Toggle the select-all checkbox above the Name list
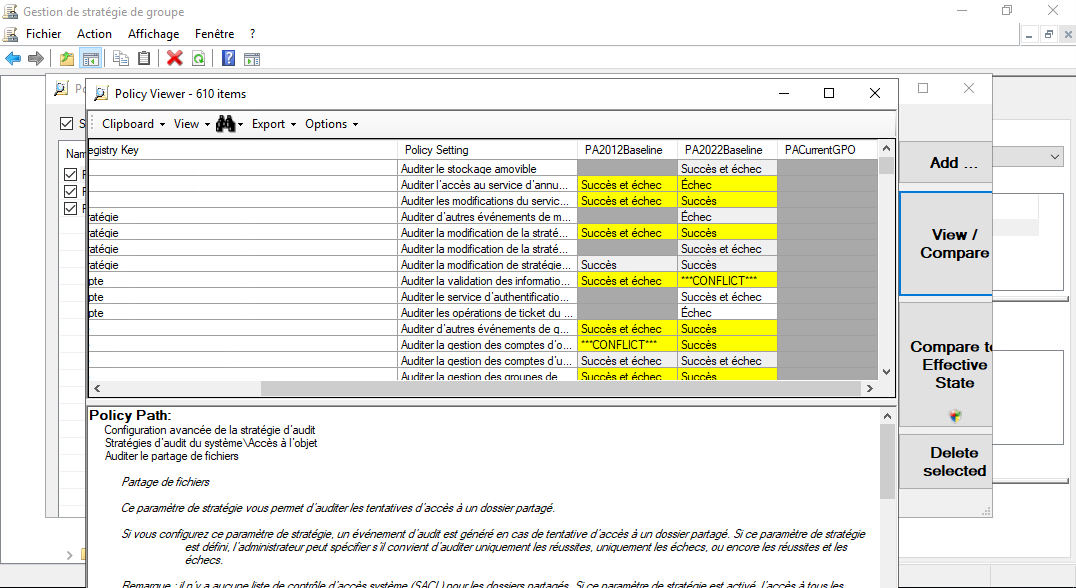The width and height of the screenshot is (1076, 588). pyautogui.click(x=67, y=124)
